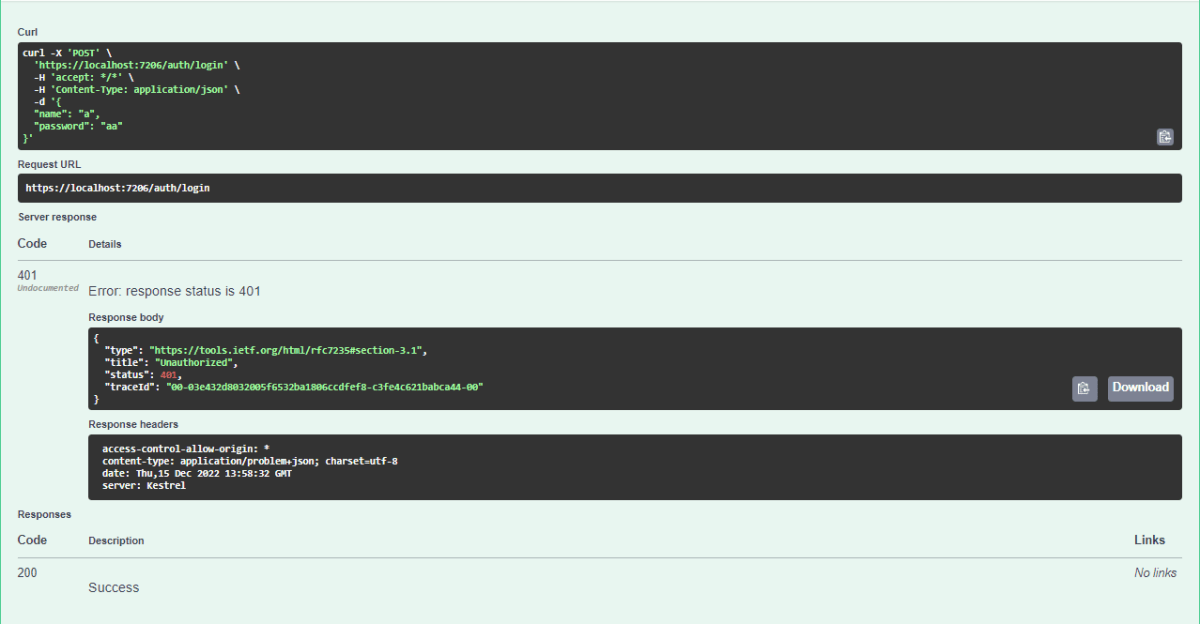Click the 'Response body' label
The image size is (1200, 624).
click(x=126, y=317)
